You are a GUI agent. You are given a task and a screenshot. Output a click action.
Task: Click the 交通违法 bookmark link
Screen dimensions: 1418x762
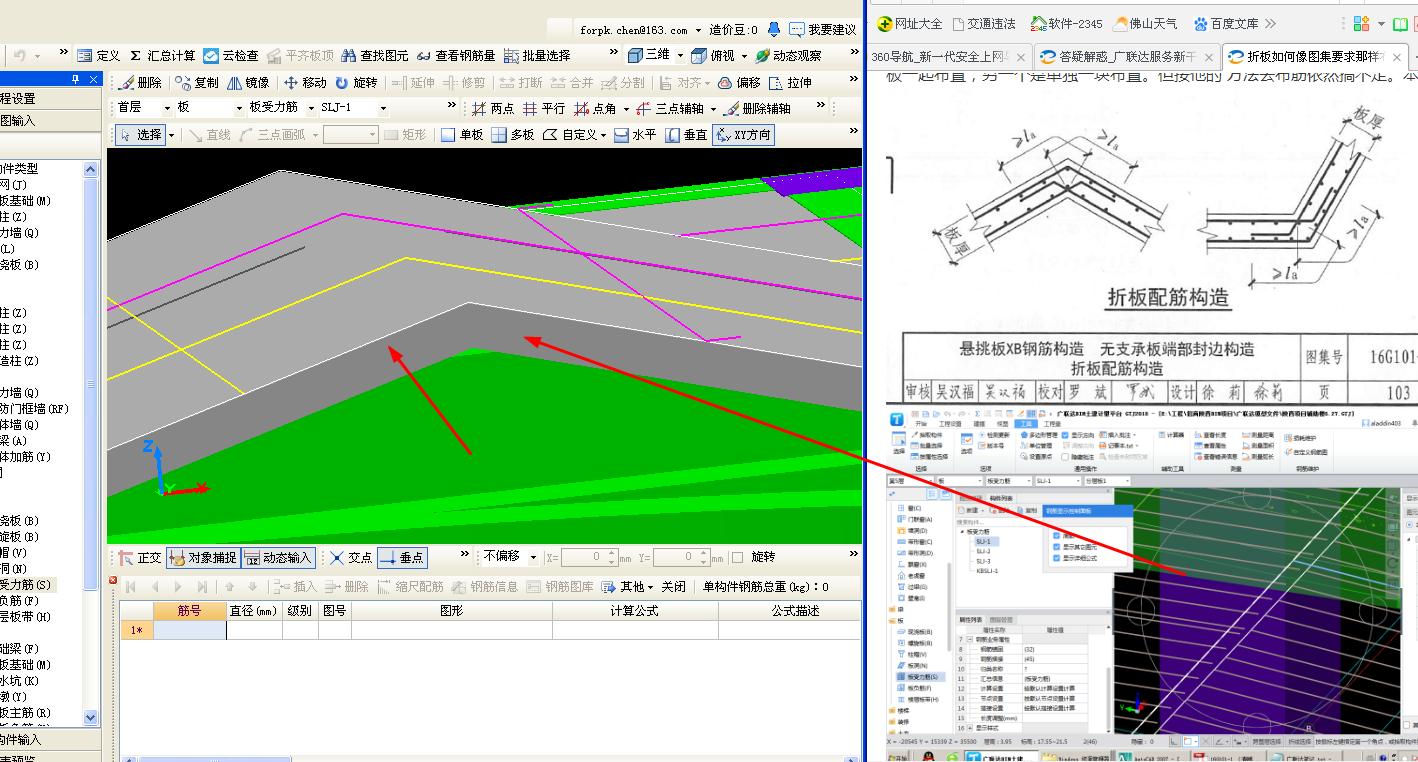(x=984, y=24)
